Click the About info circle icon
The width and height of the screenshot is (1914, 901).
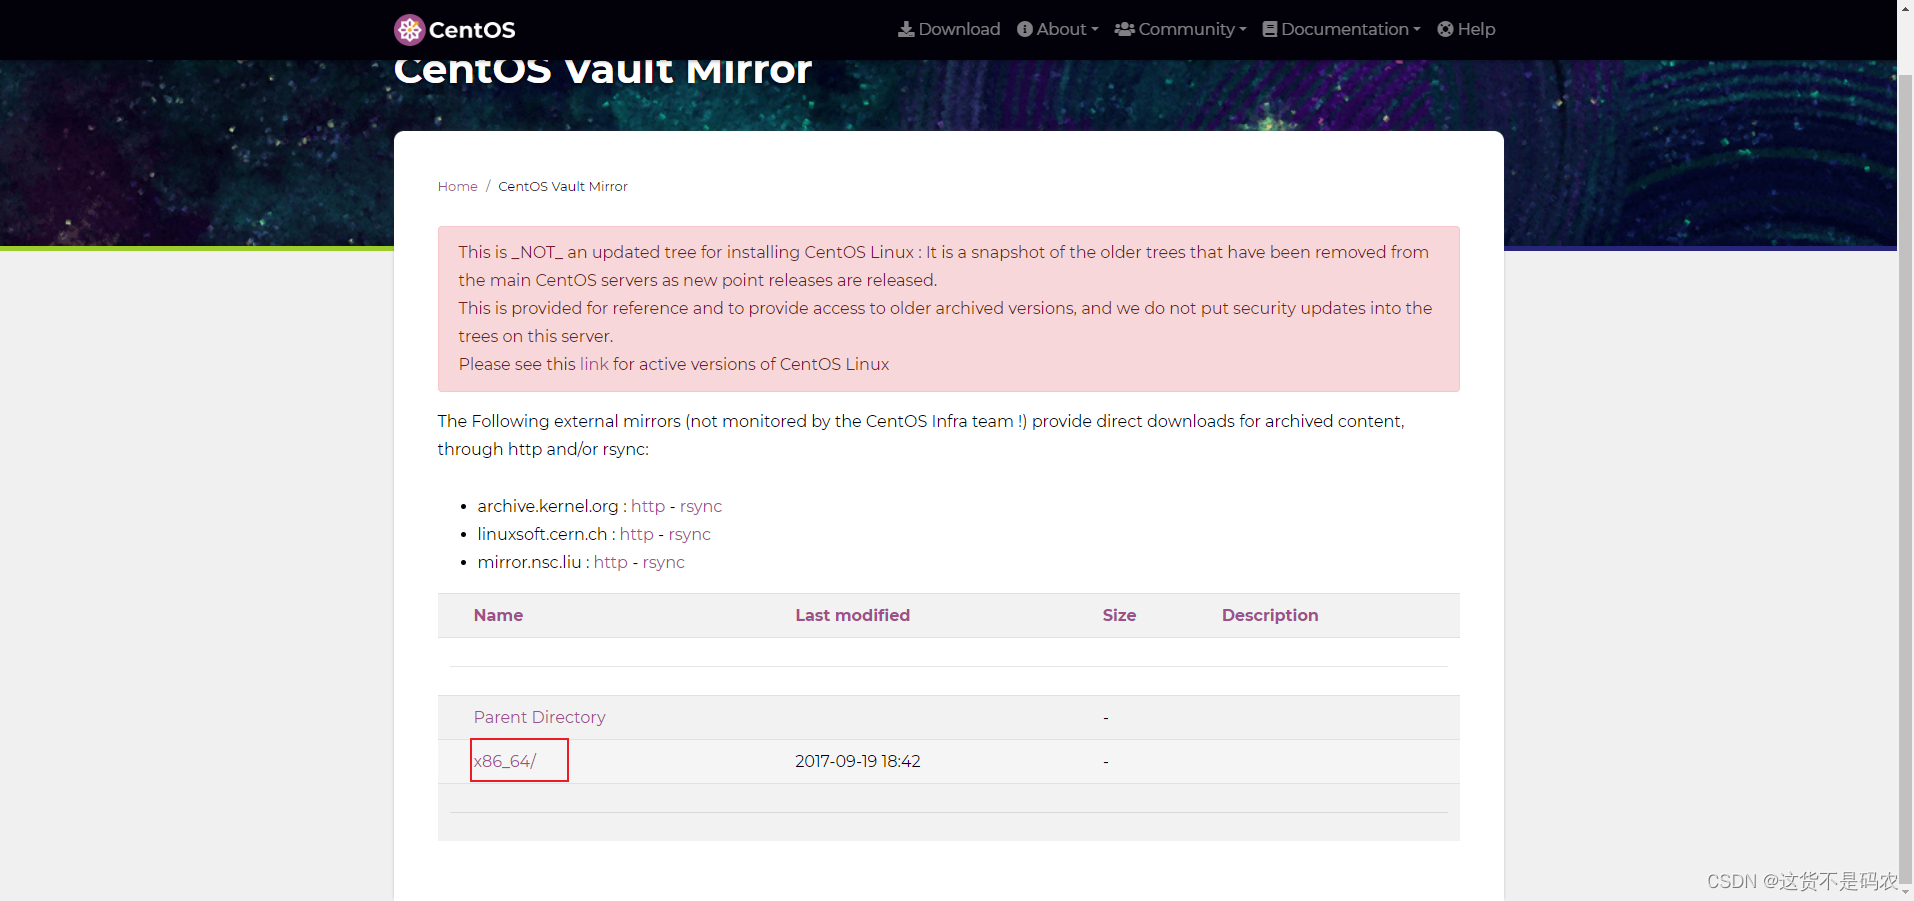[1025, 29]
